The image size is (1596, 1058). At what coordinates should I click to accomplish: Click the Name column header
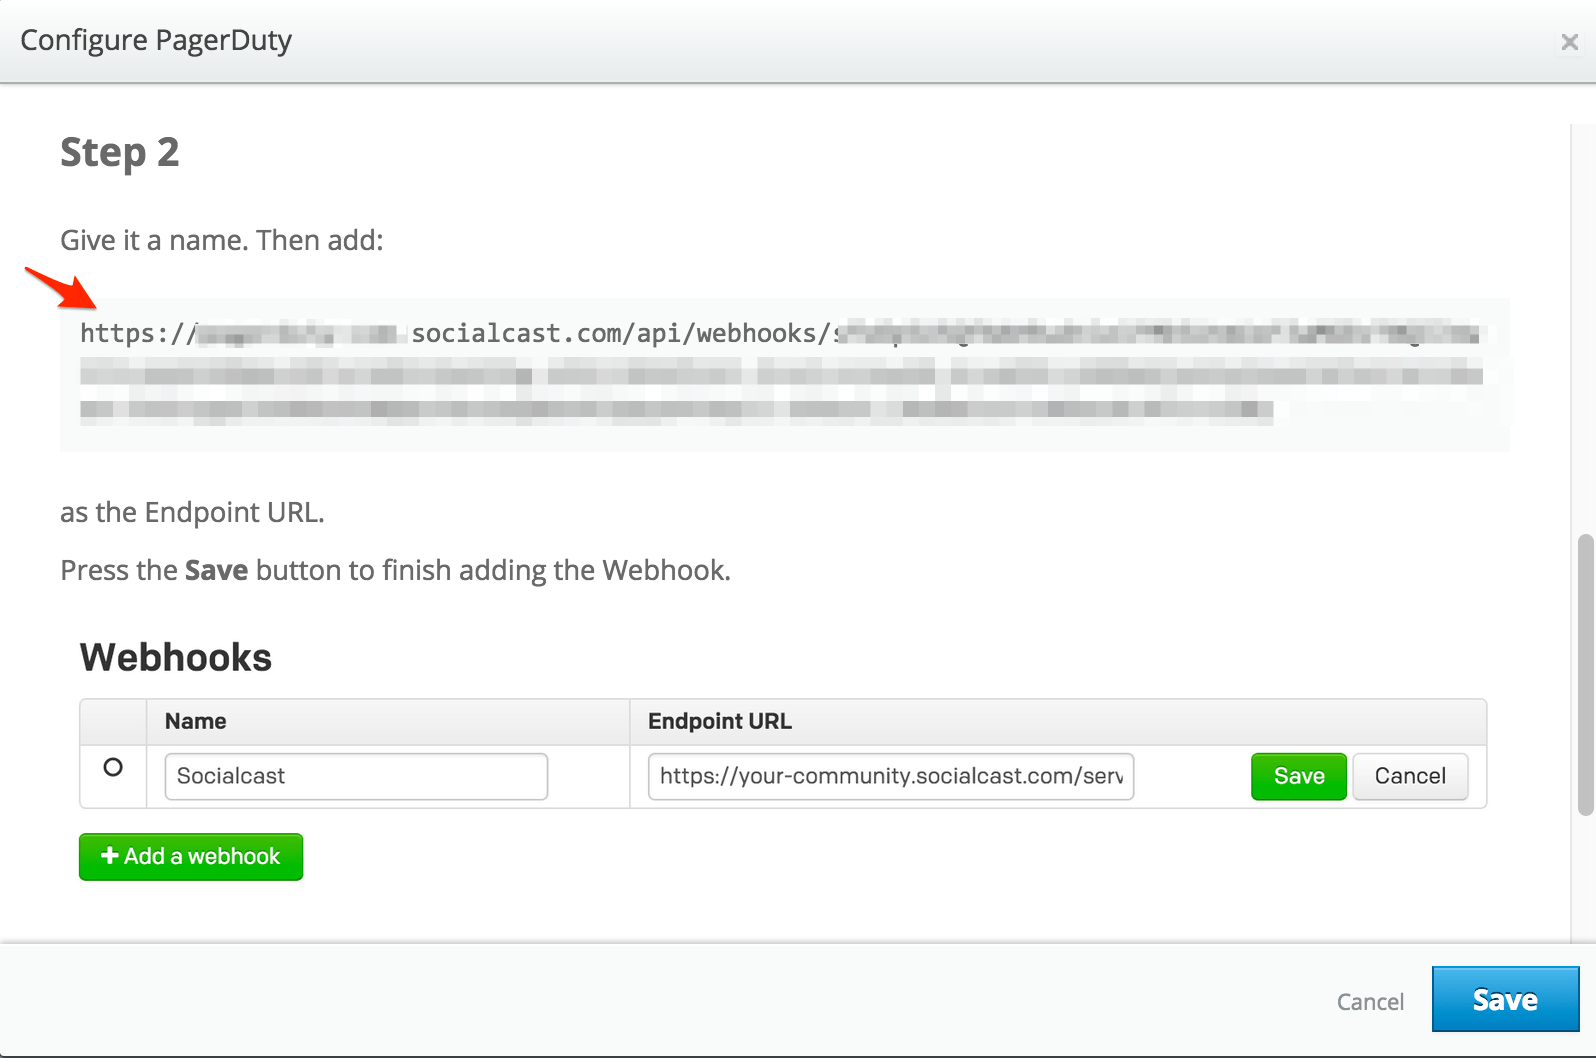[x=194, y=721]
